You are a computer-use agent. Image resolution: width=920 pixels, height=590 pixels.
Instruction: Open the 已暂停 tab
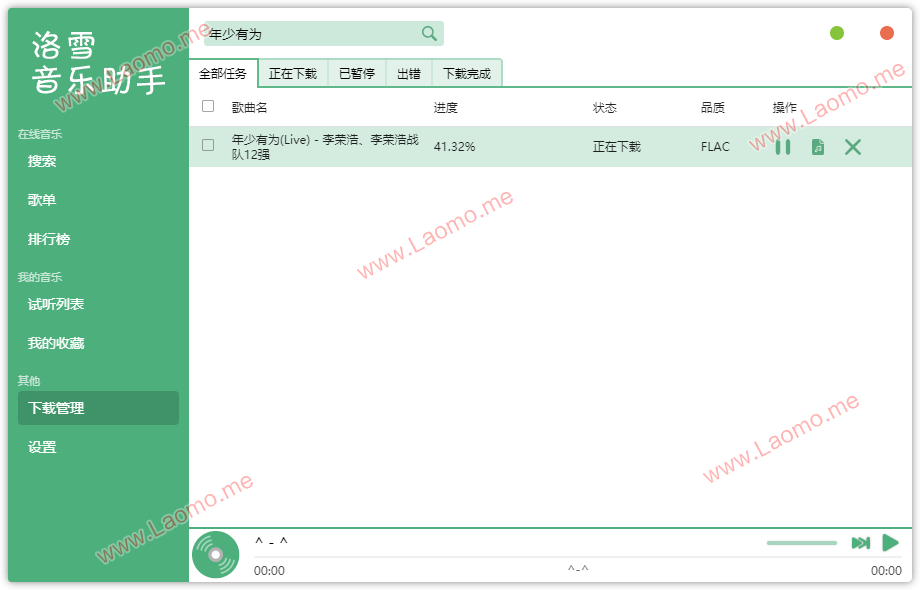tap(357, 73)
